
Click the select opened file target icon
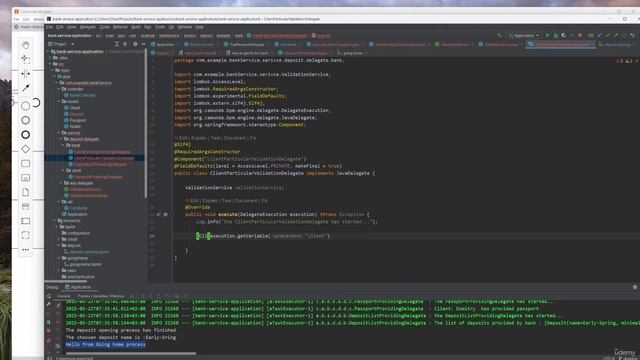point(117,44)
